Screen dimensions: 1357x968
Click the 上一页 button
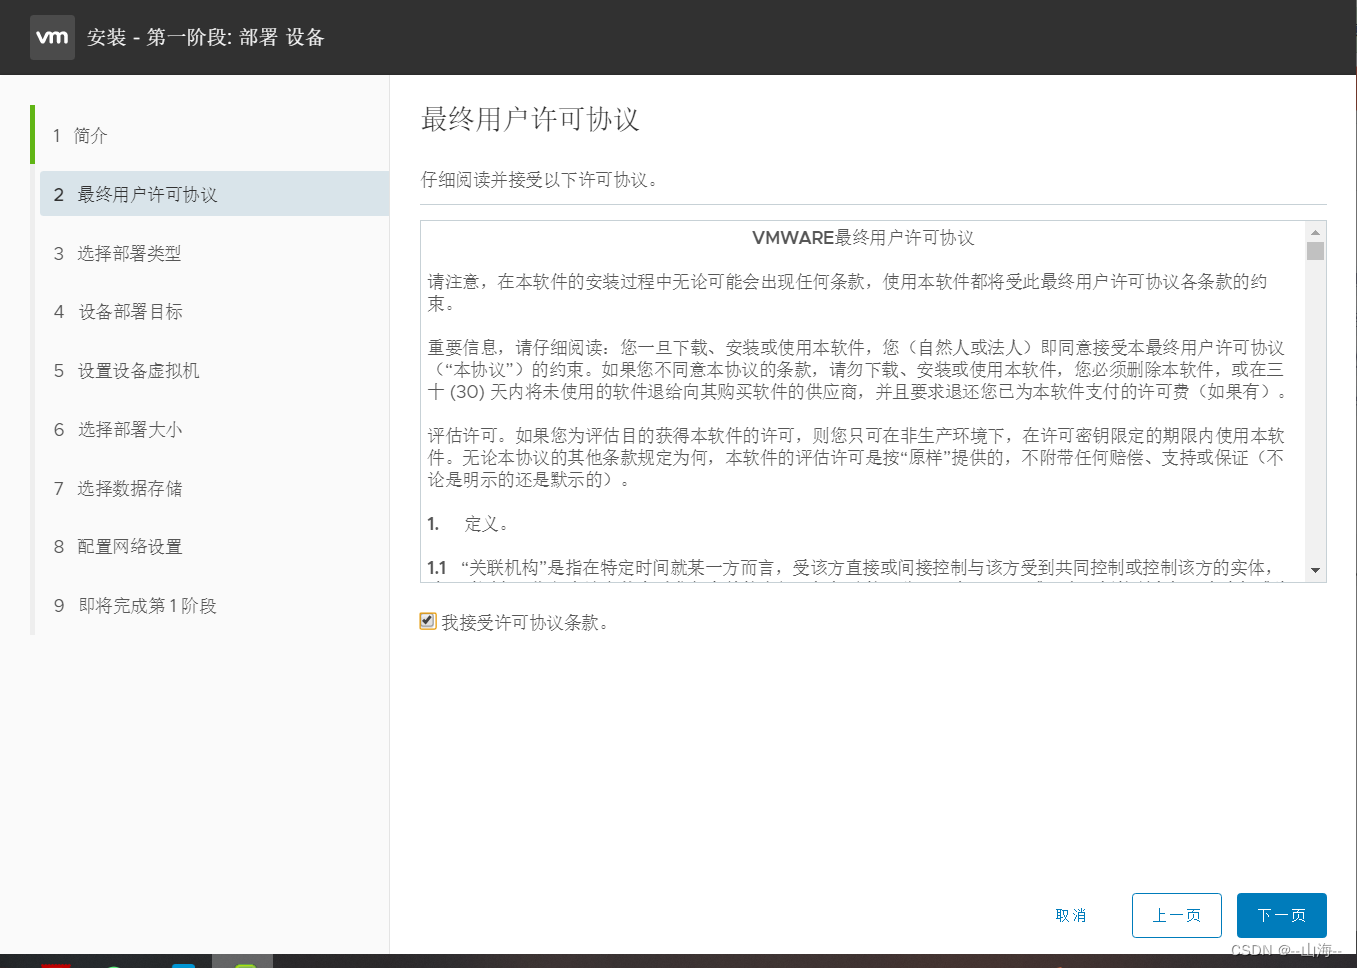pyautogui.click(x=1176, y=914)
